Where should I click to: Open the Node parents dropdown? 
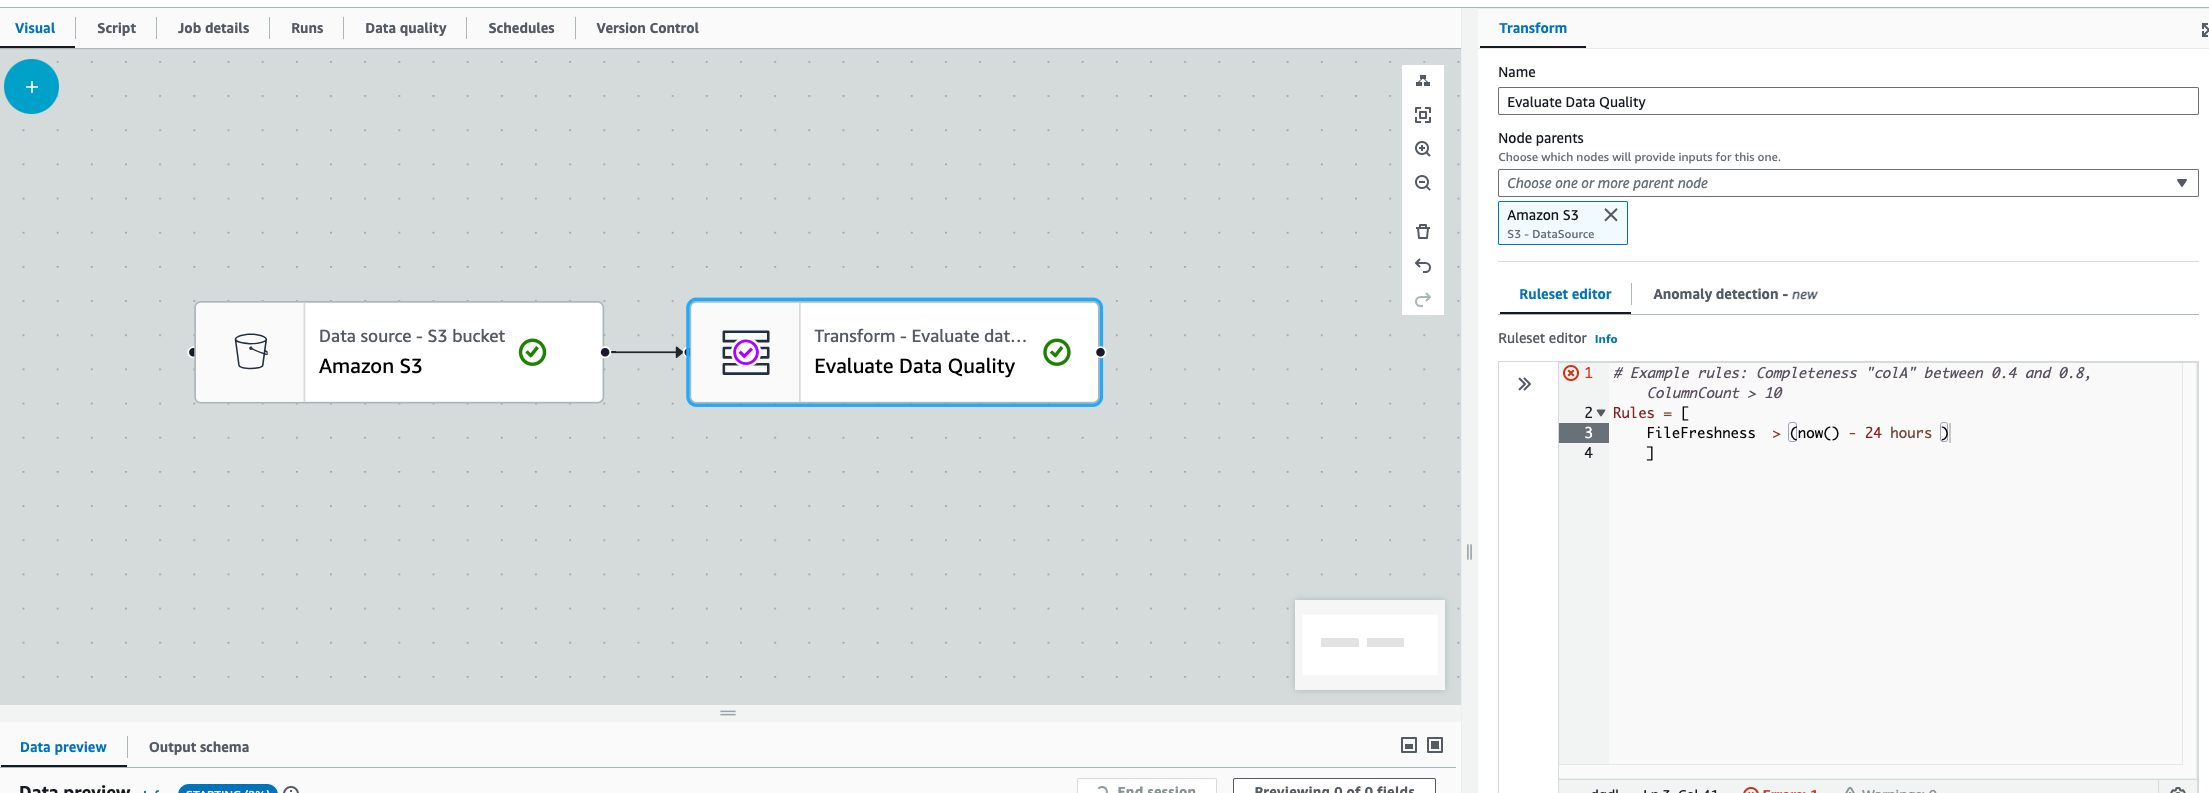tap(1846, 183)
